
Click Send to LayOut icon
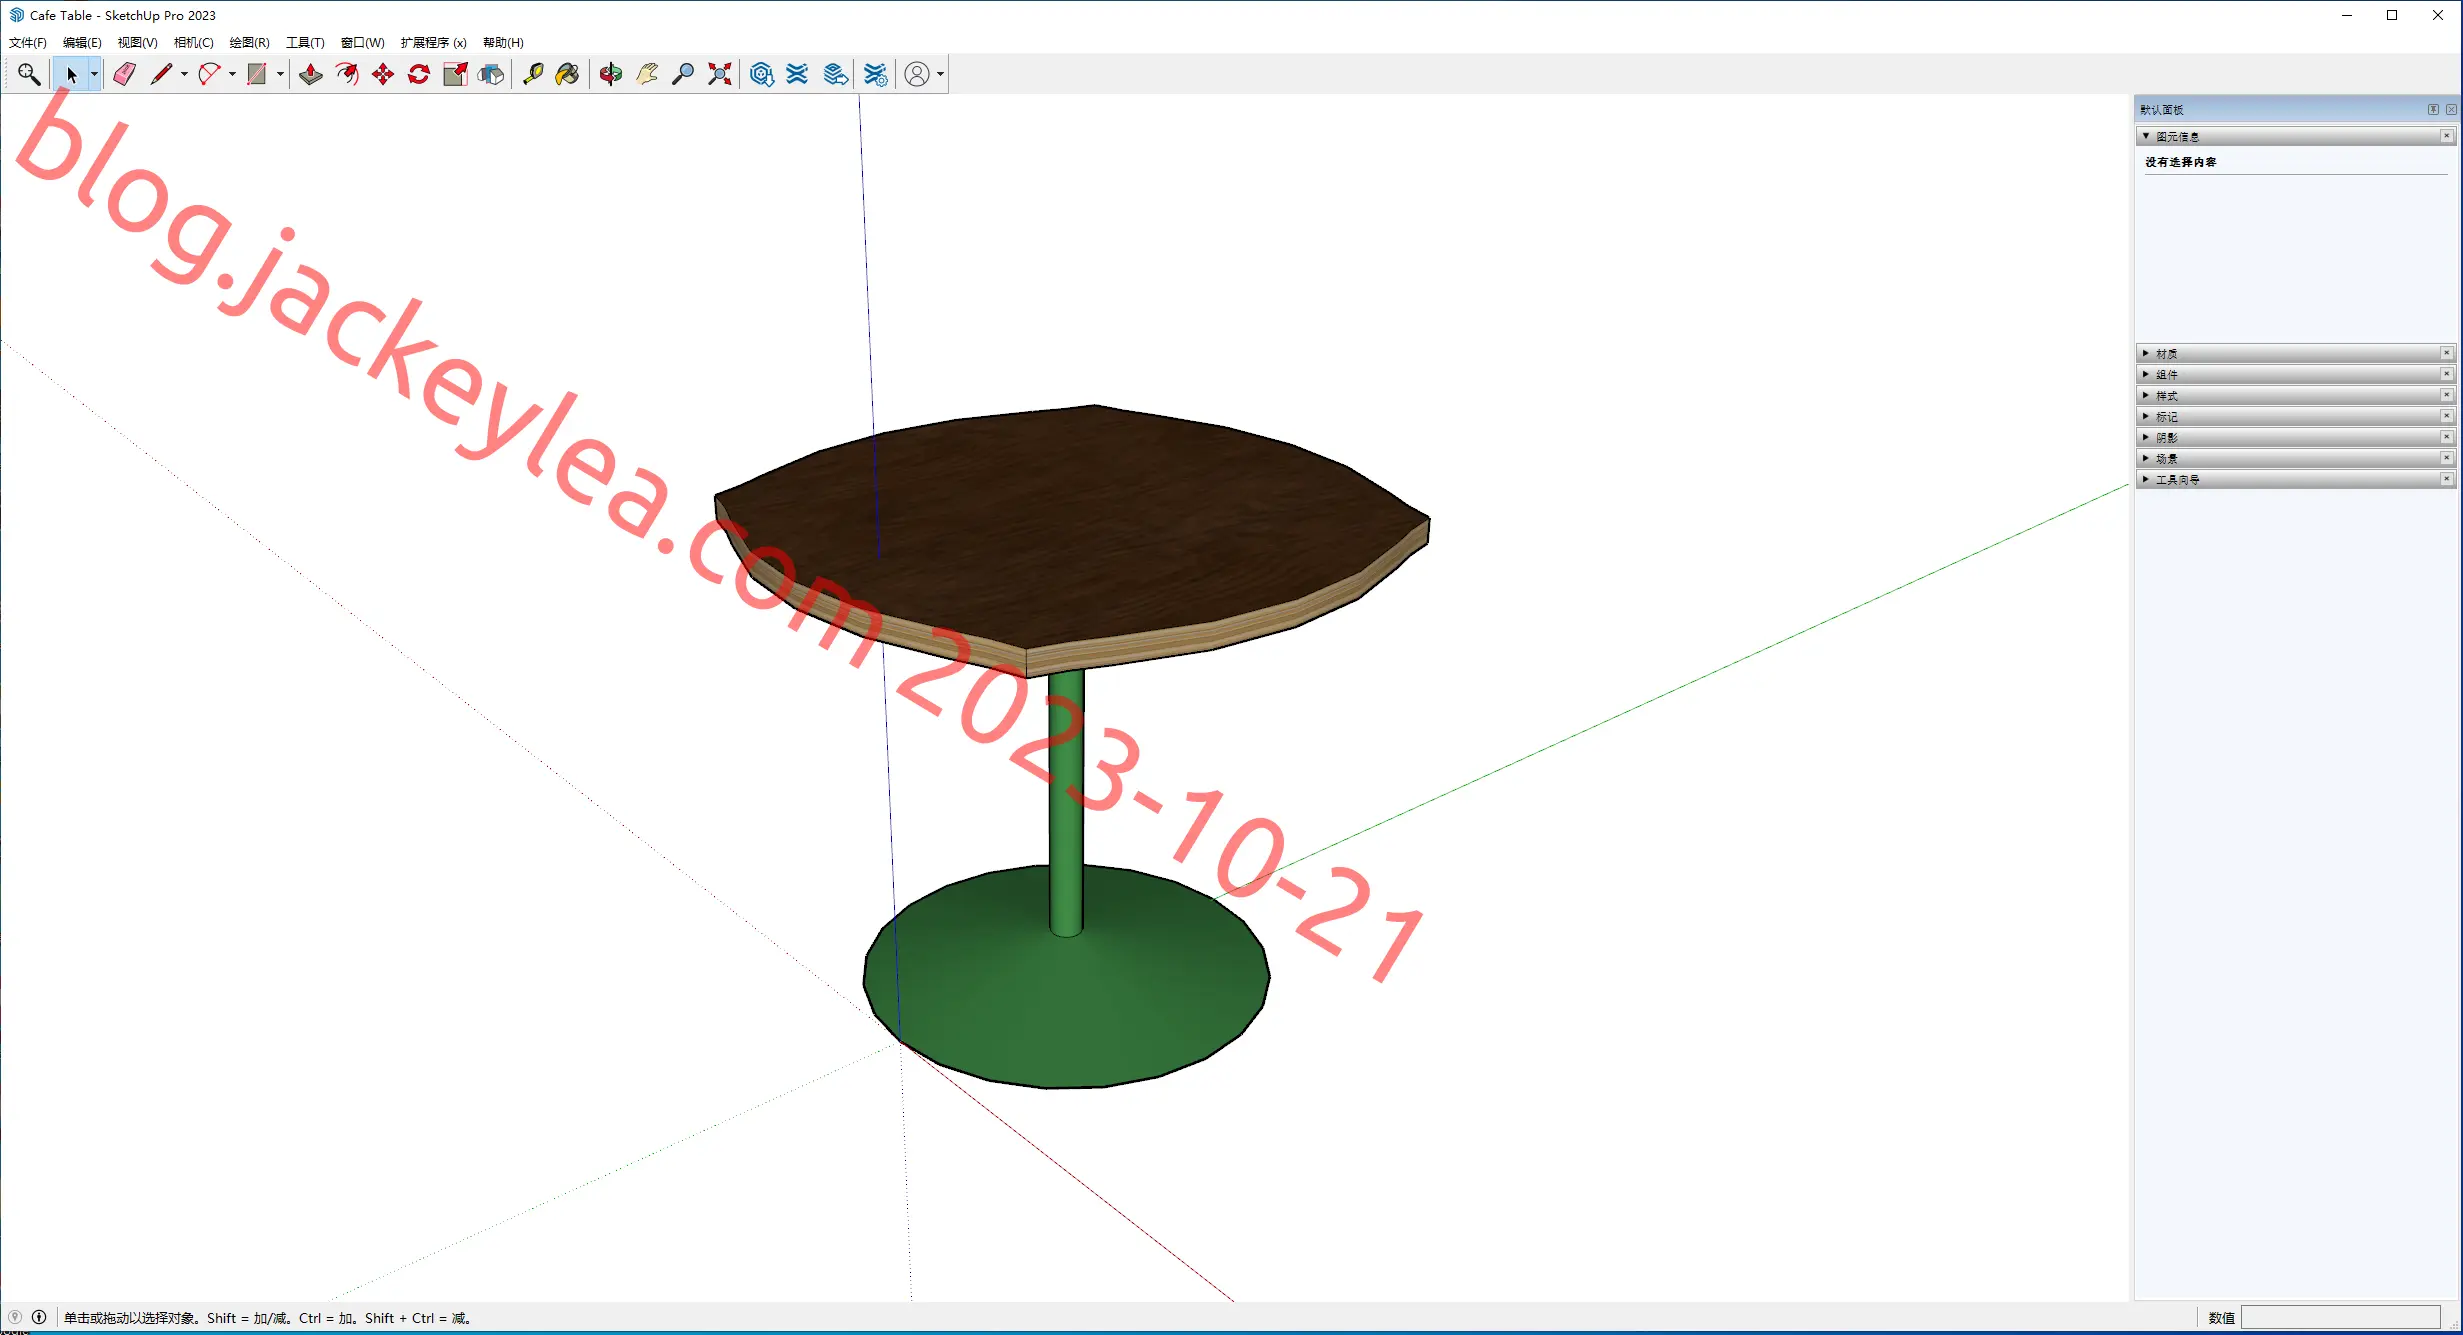(x=835, y=74)
